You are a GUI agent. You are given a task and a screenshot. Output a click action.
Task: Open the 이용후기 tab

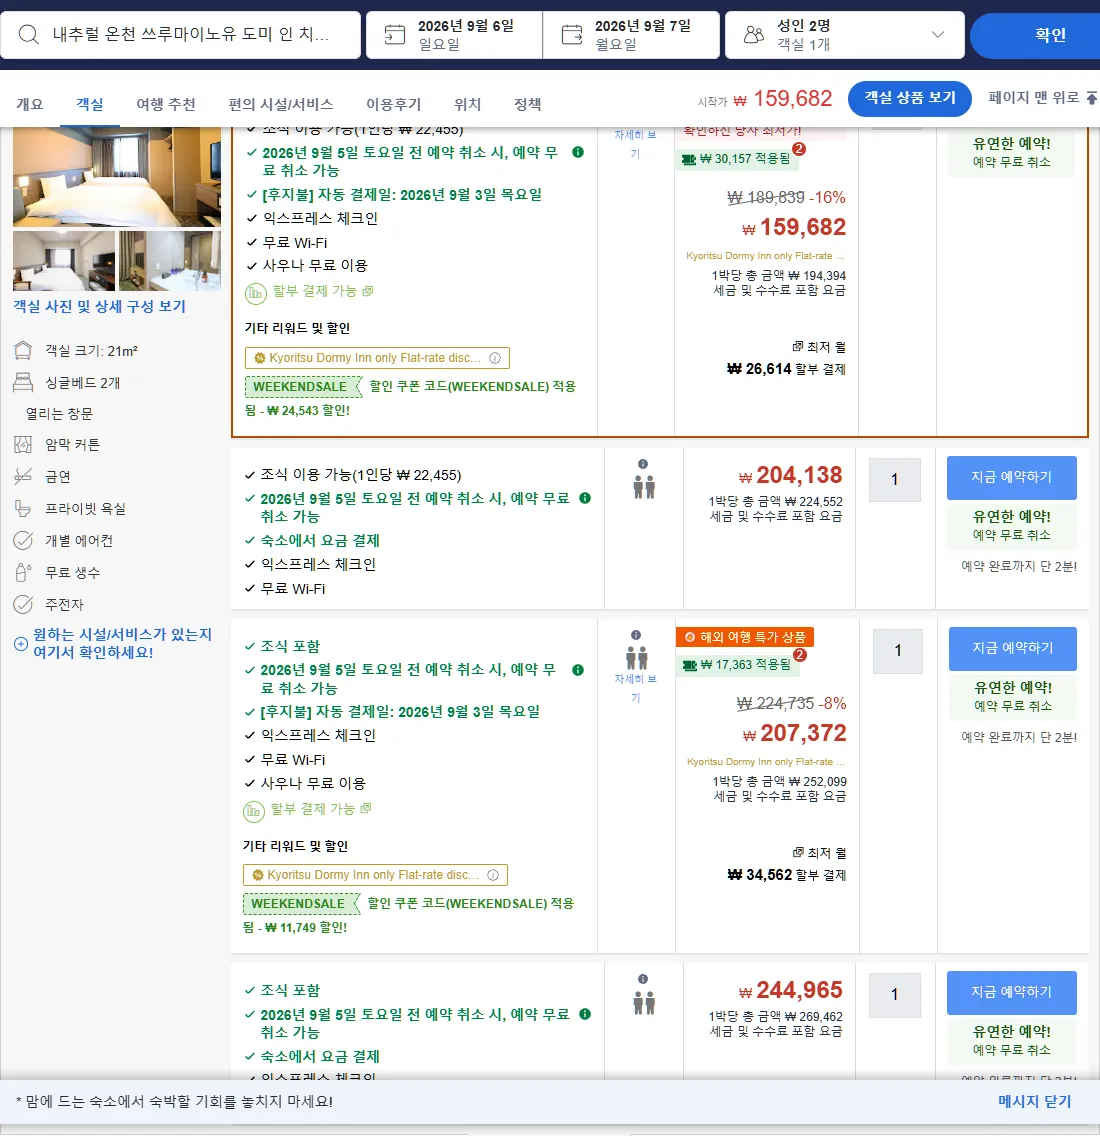pyautogui.click(x=393, y=104)
